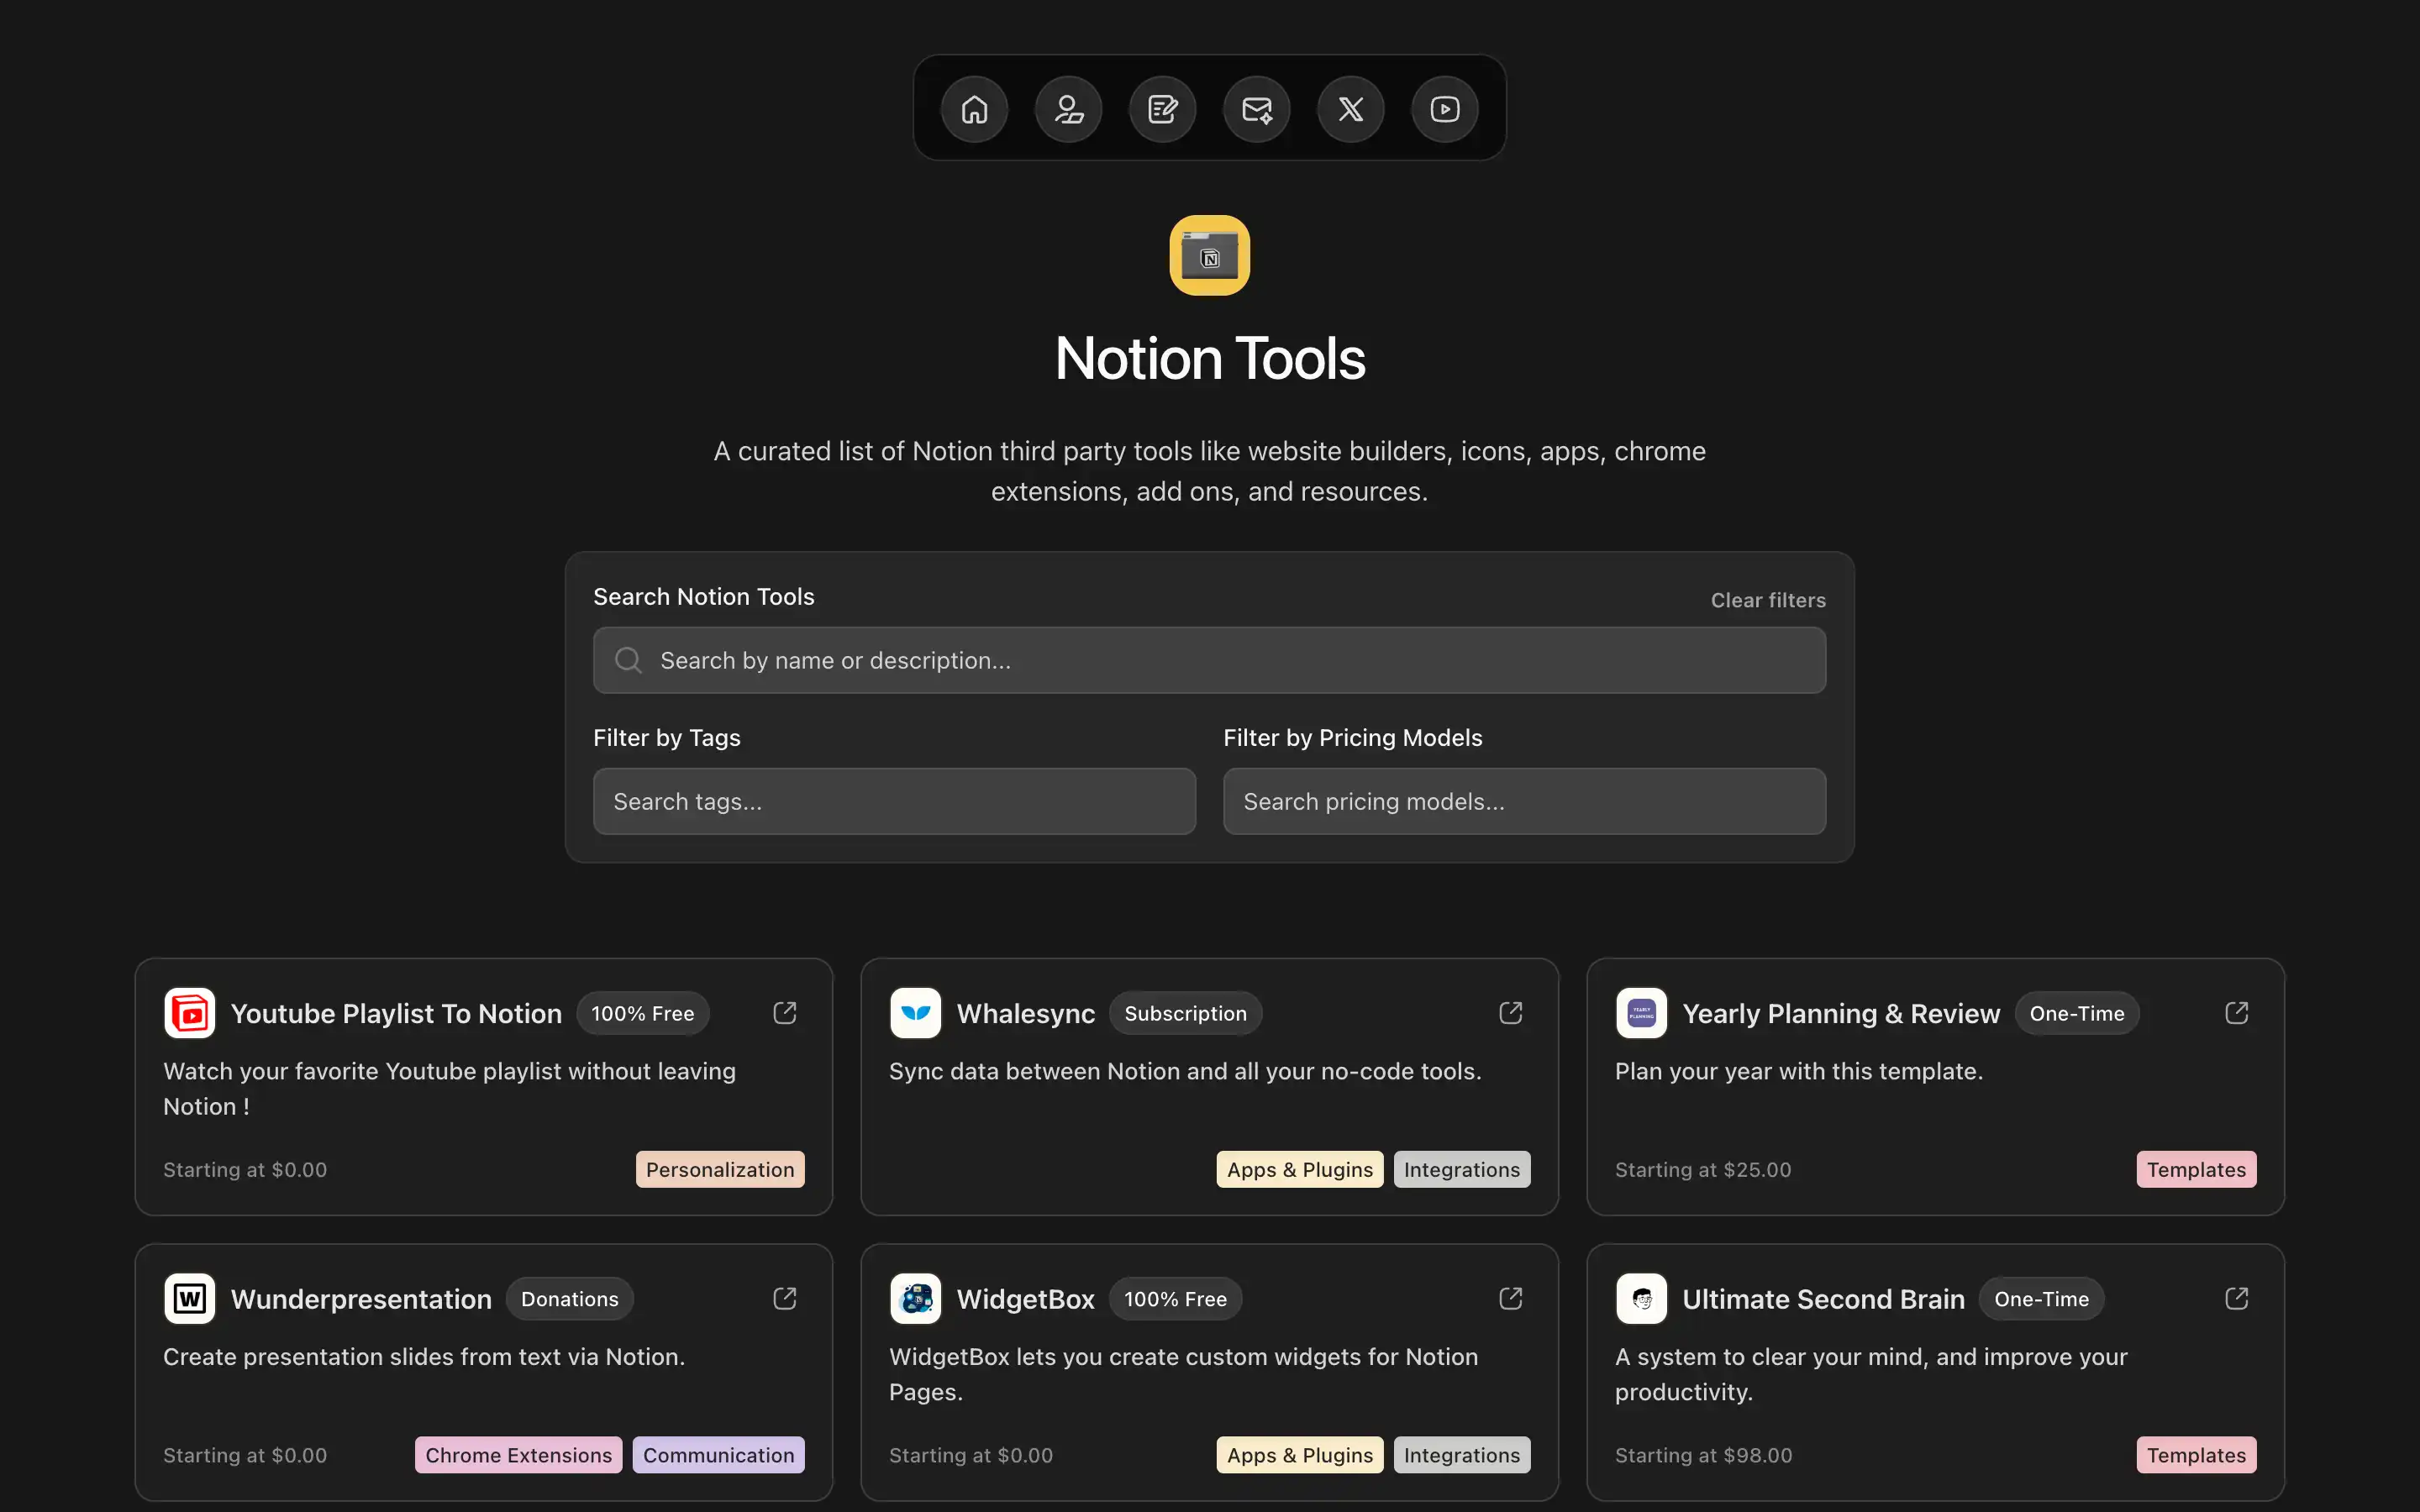Open the profile person icon in nav

coord(1068,109)
